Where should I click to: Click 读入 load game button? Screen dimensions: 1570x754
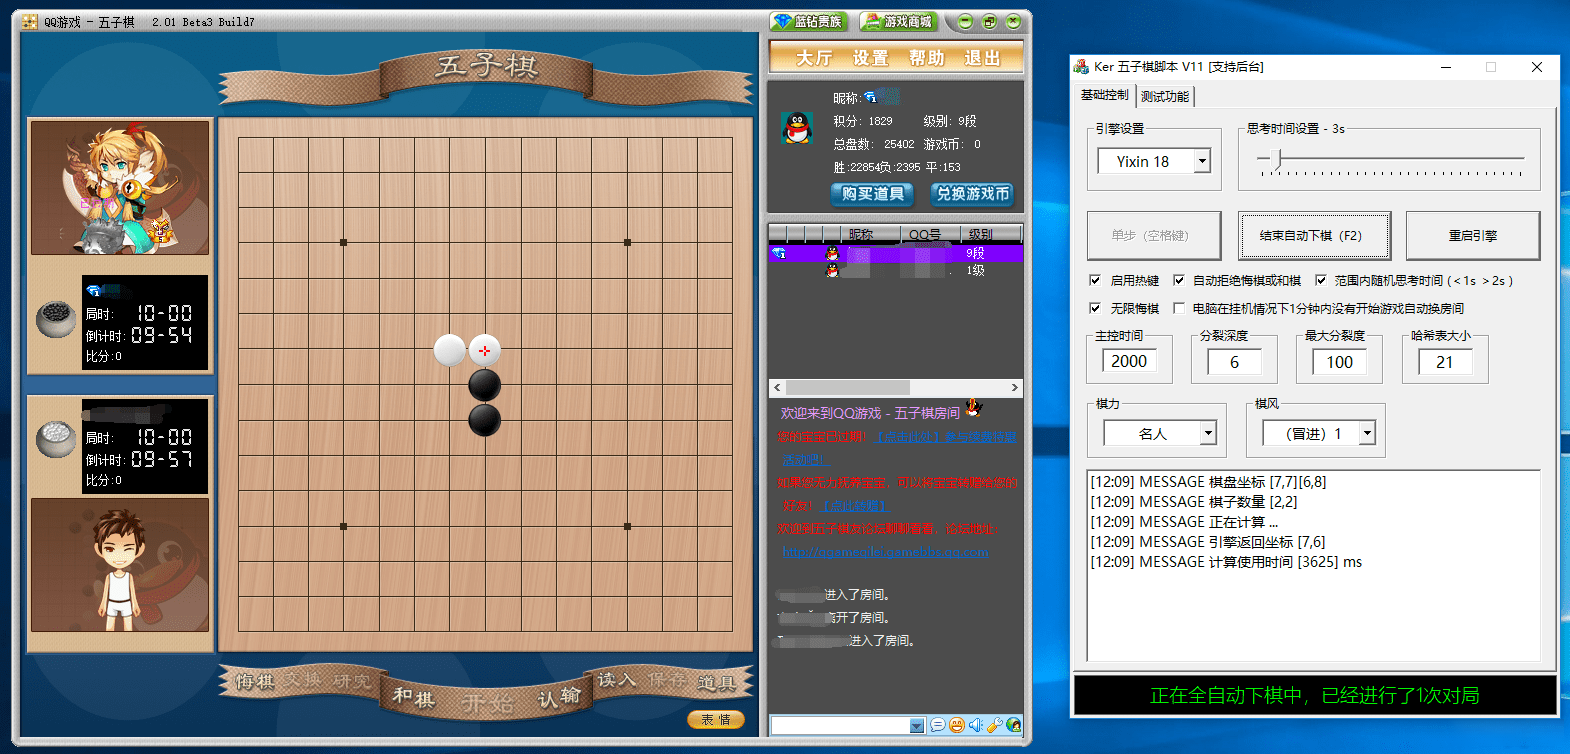[x=616, y=680]
